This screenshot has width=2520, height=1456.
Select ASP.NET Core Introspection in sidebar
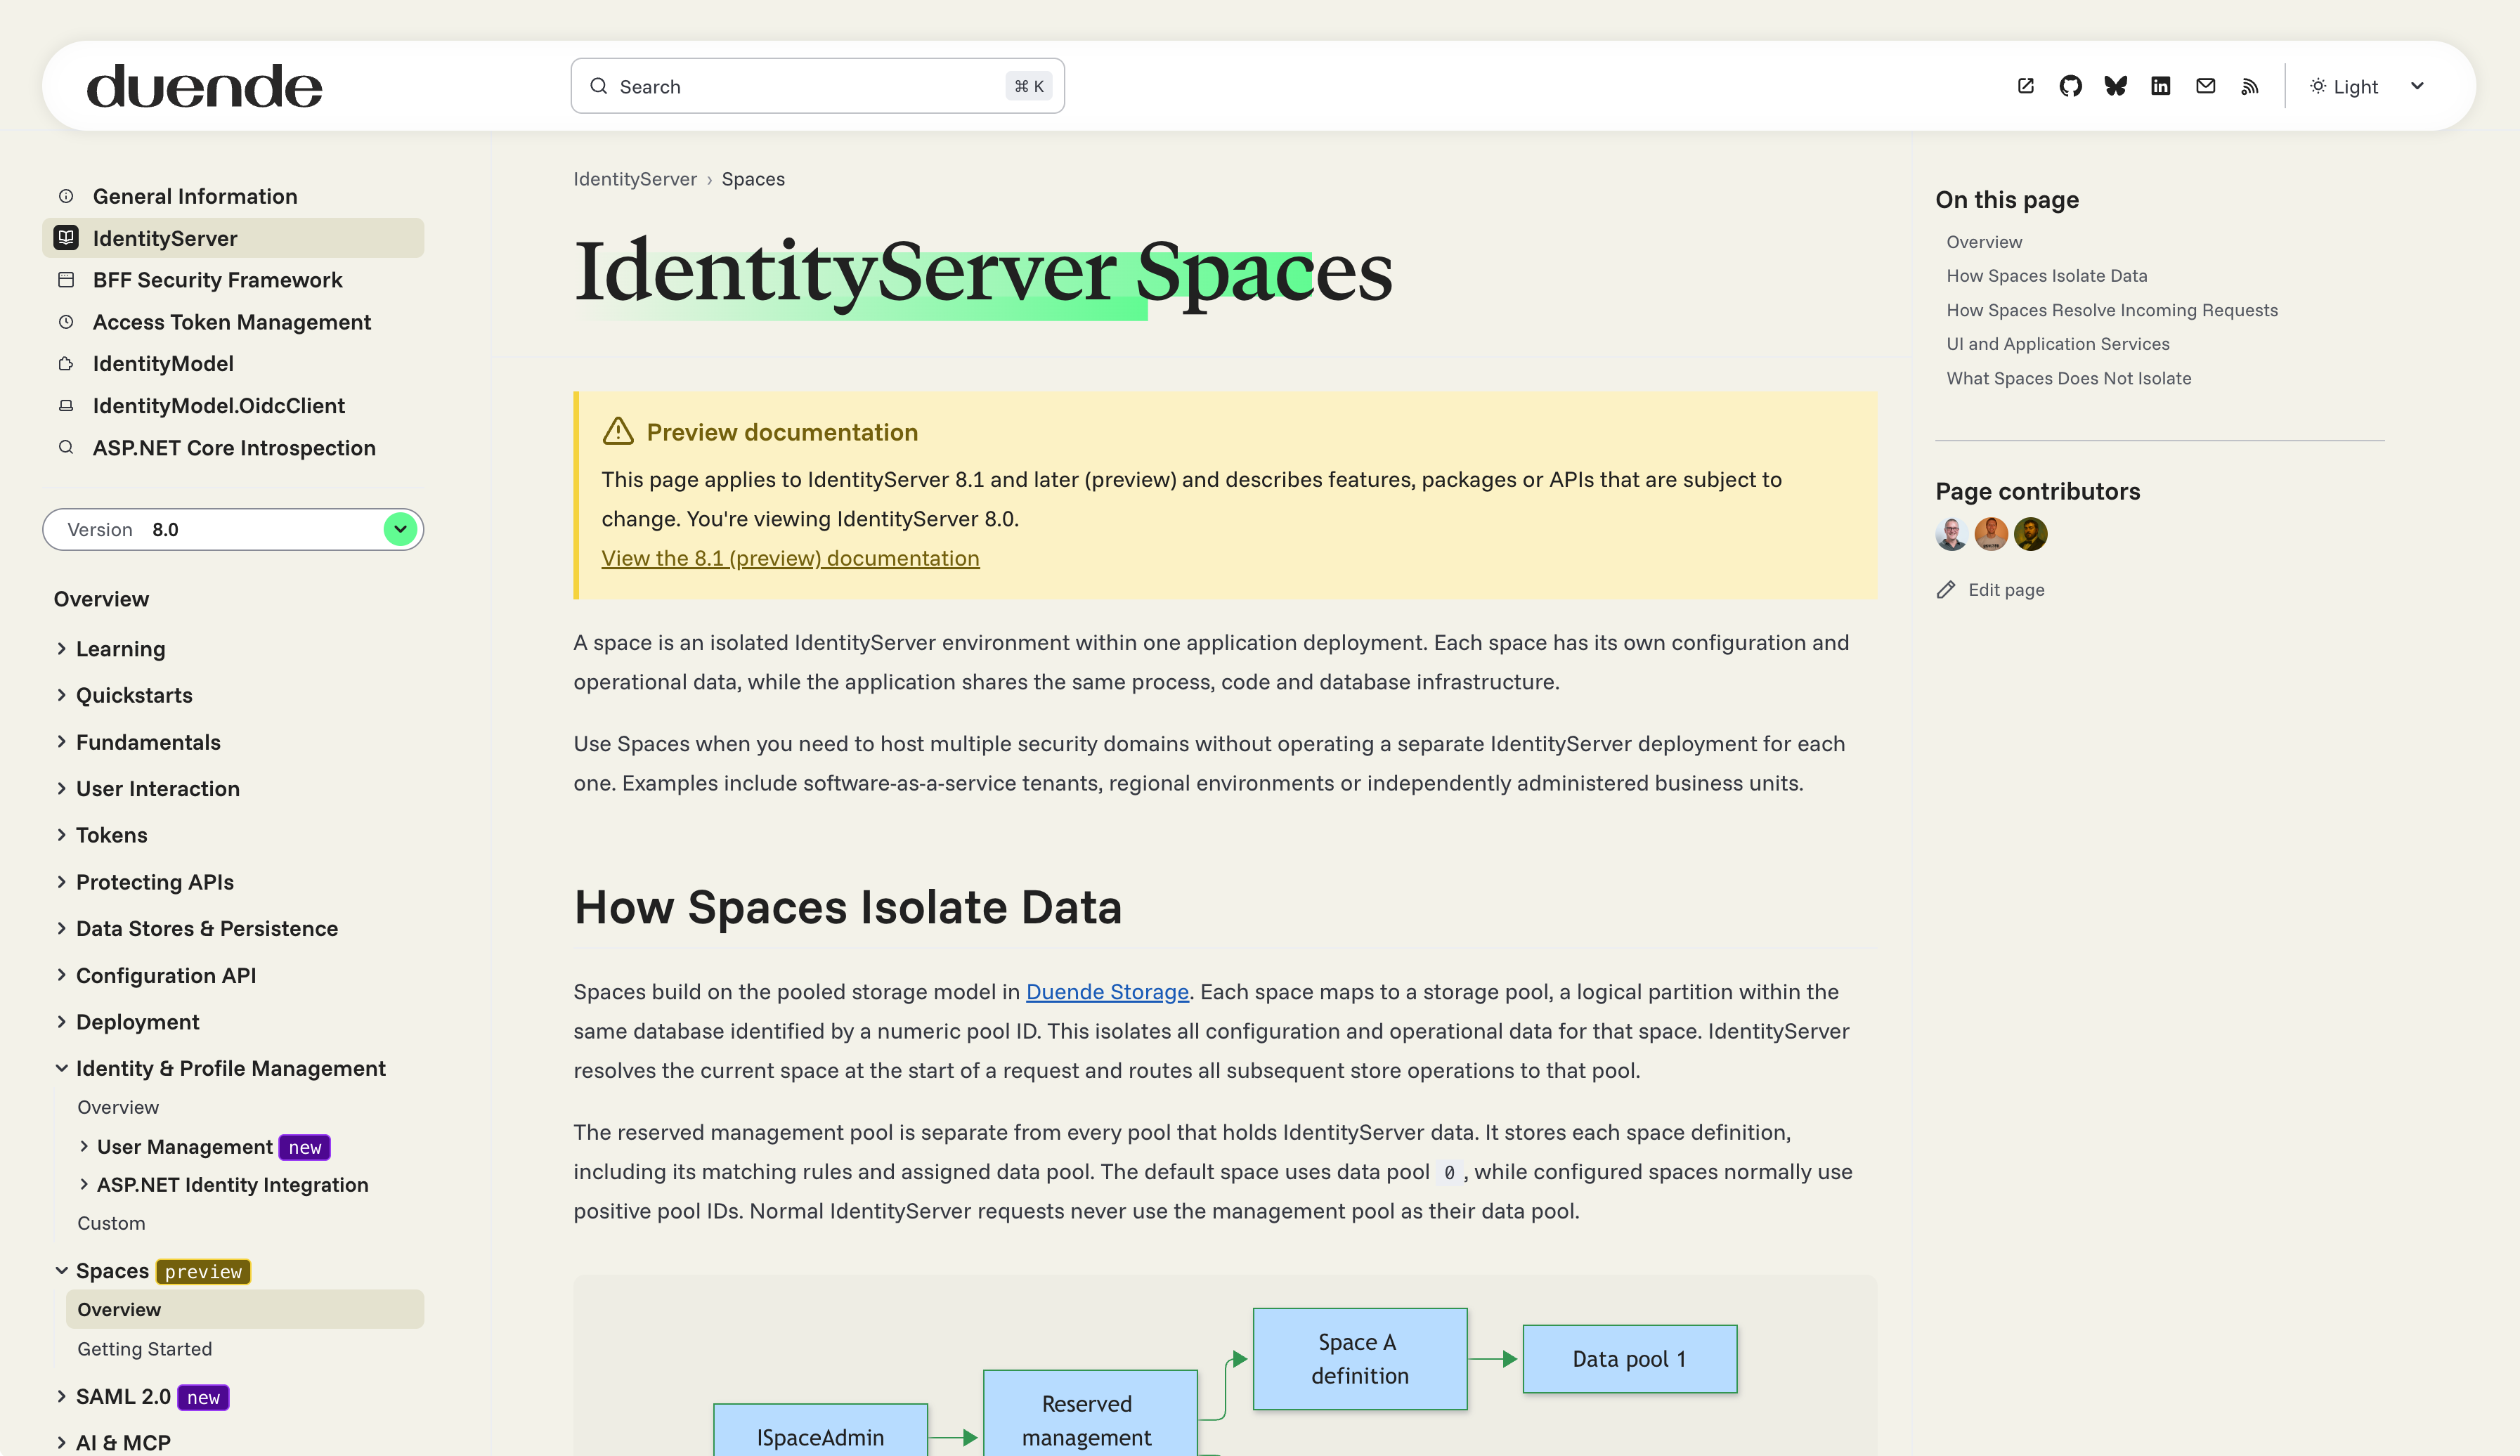pos(234,447)
